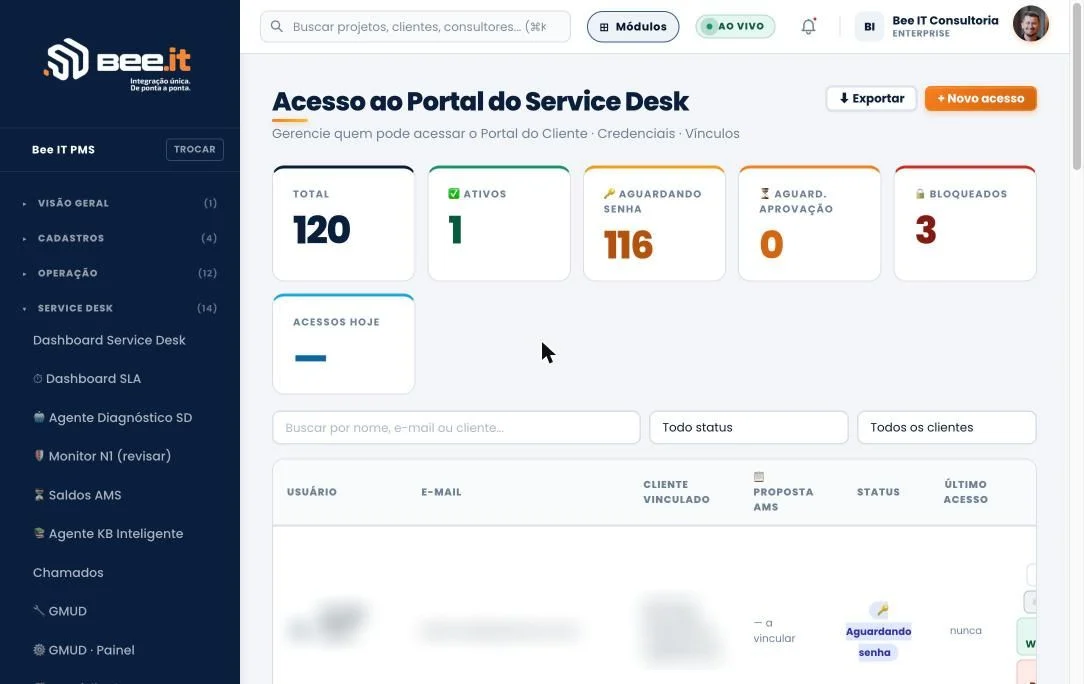Select the Bloqueados 3 card
Image resolution: width=1084 pixels, height=684 pixels.
click(965, 223)
